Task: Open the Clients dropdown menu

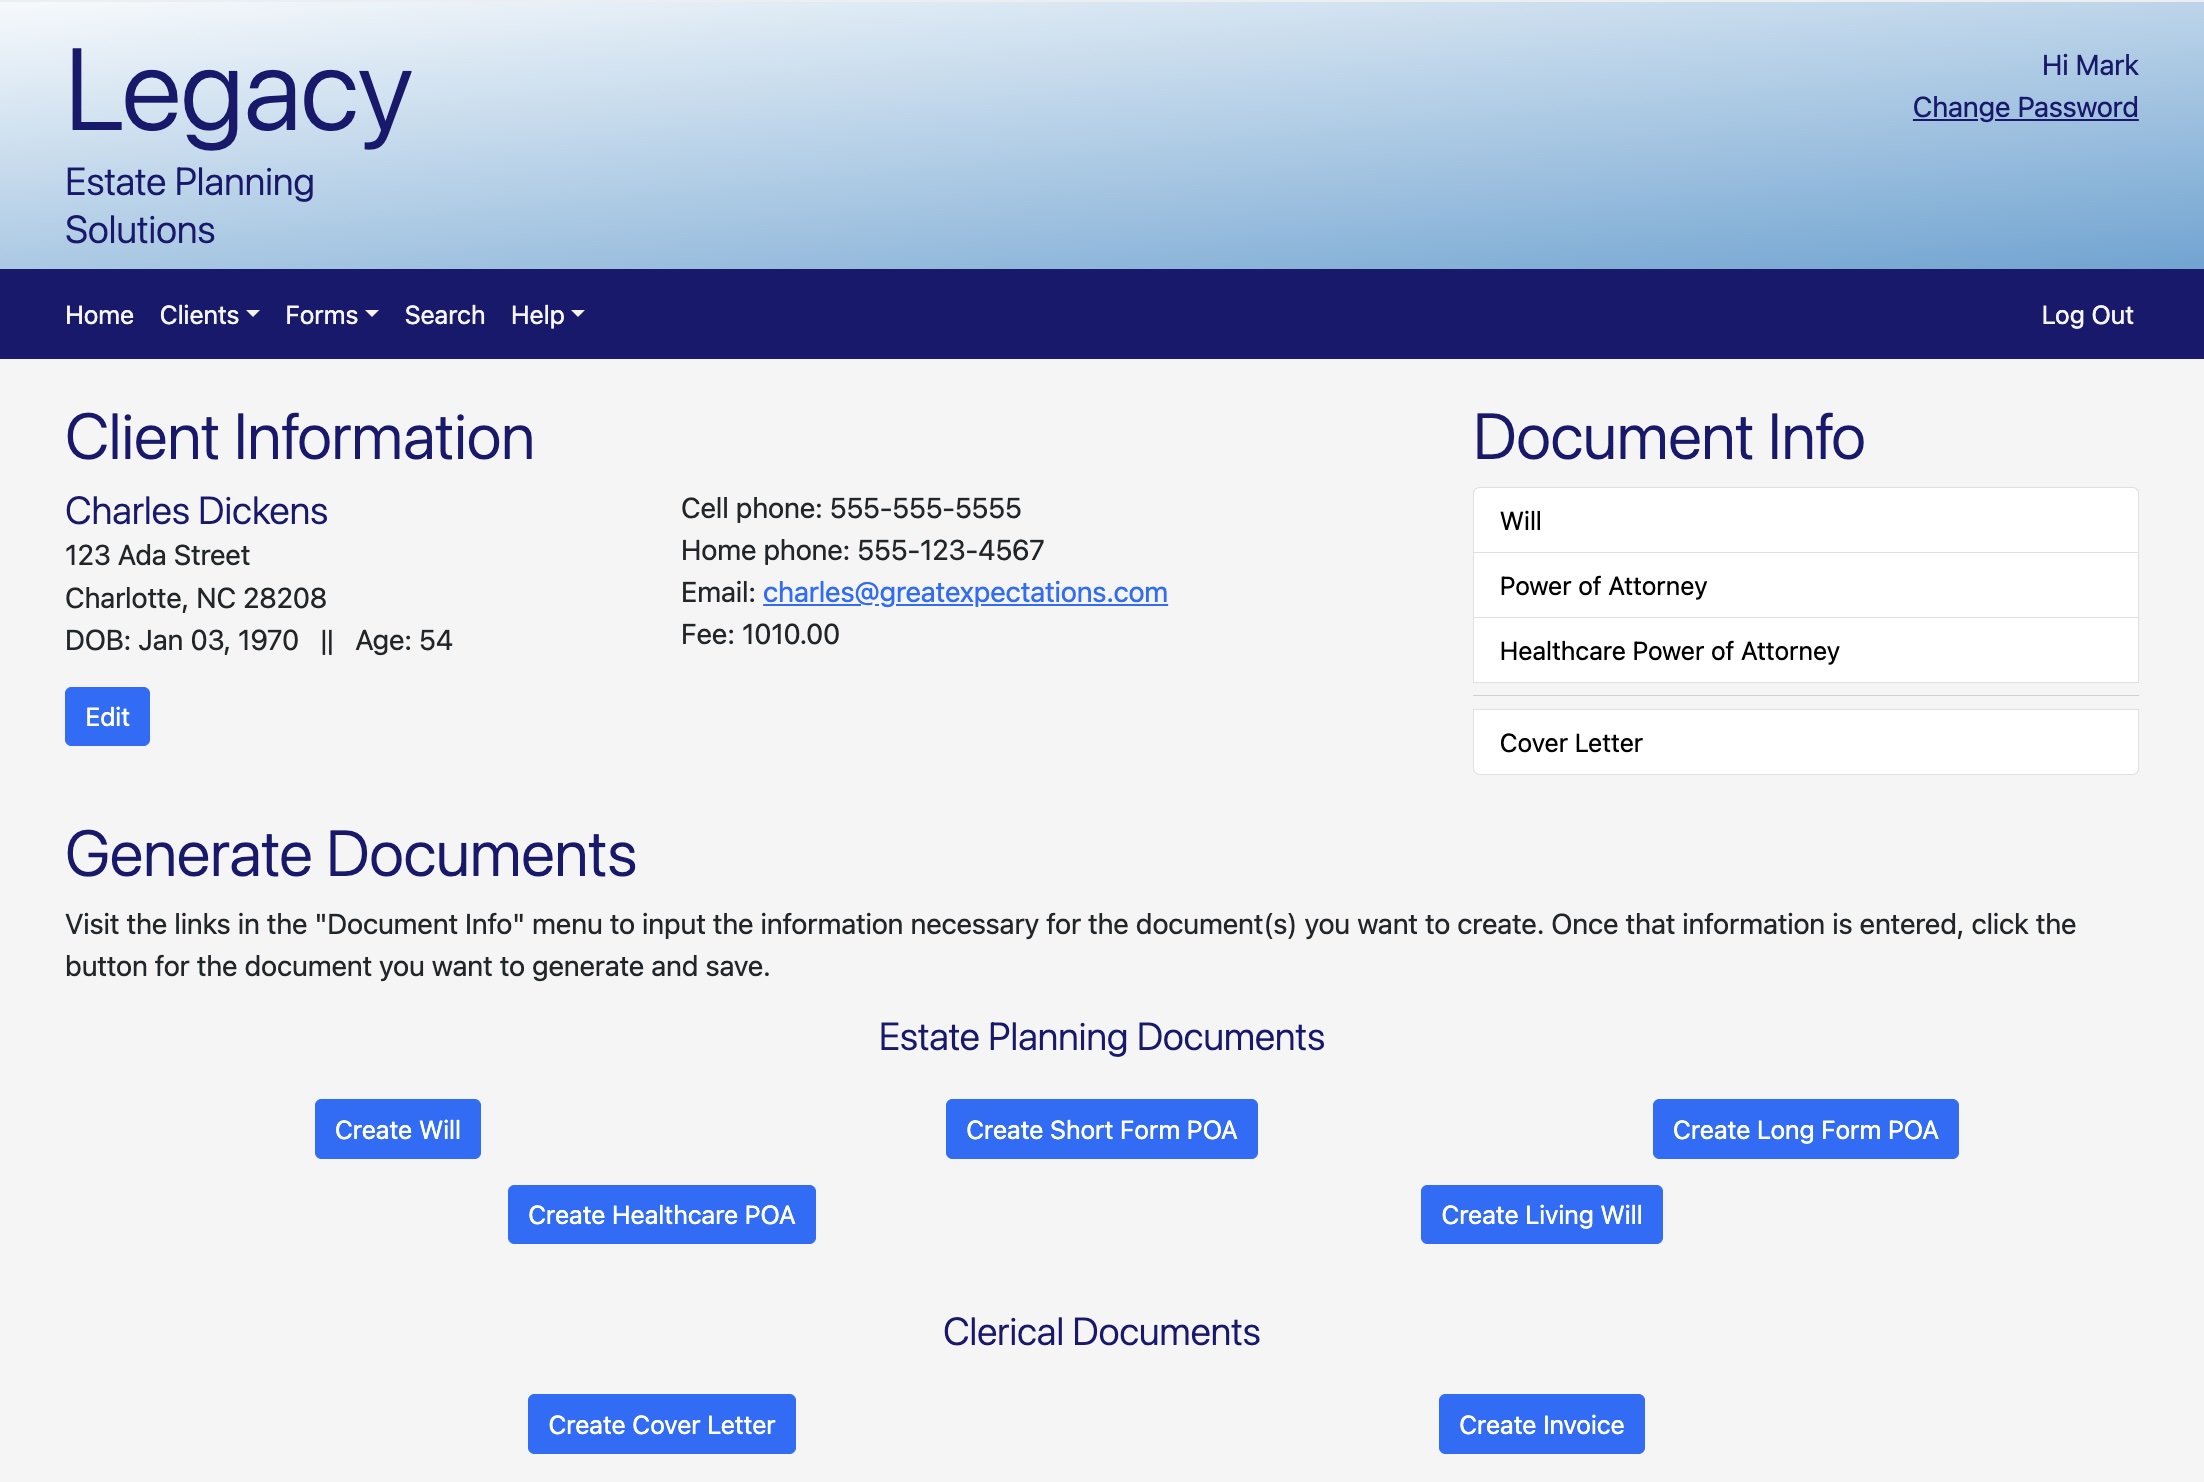Action: click(209, 315)
